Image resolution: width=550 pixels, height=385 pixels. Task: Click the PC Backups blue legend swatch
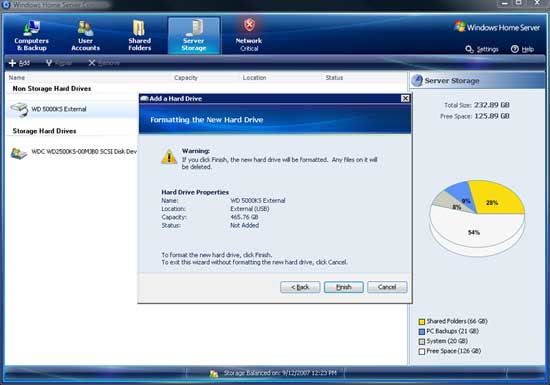(422, 331)
